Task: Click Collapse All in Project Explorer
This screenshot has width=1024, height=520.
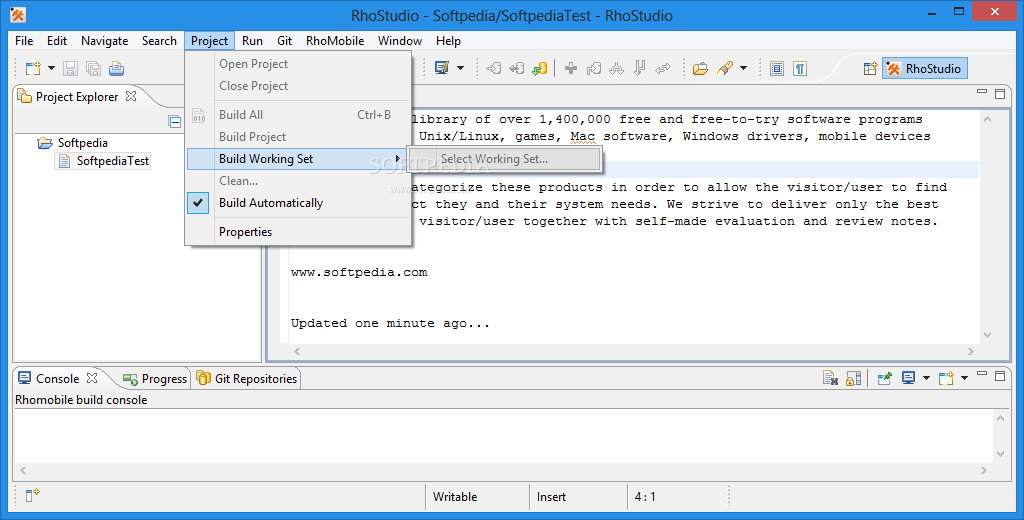Action: pyautogui.click(x=174, y=122)
